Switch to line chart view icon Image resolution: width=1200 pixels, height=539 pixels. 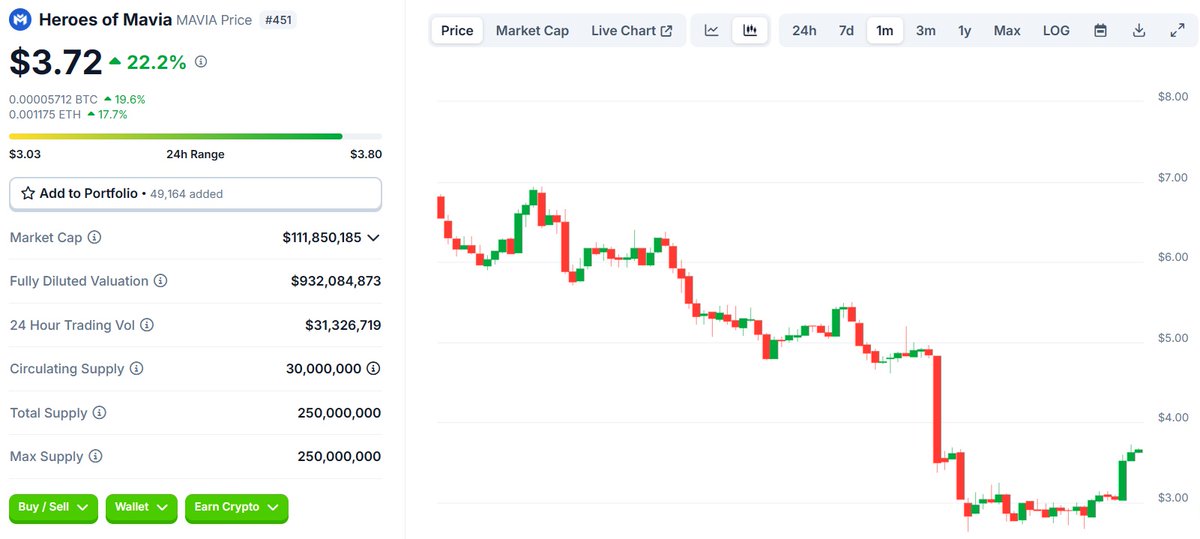(712, 30)
